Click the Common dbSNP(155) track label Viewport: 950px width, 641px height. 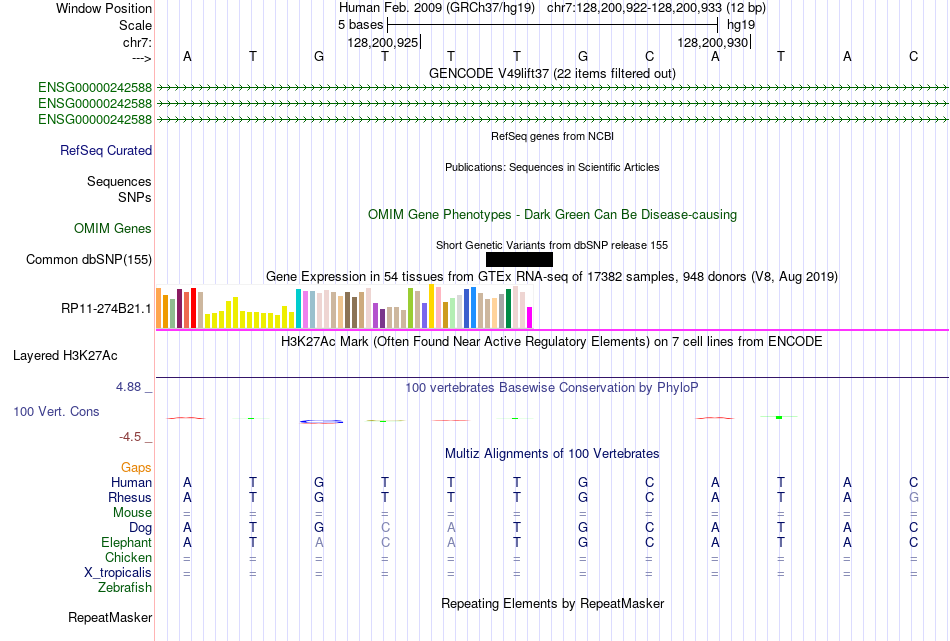pyautogui.click(x=89, y=259)
